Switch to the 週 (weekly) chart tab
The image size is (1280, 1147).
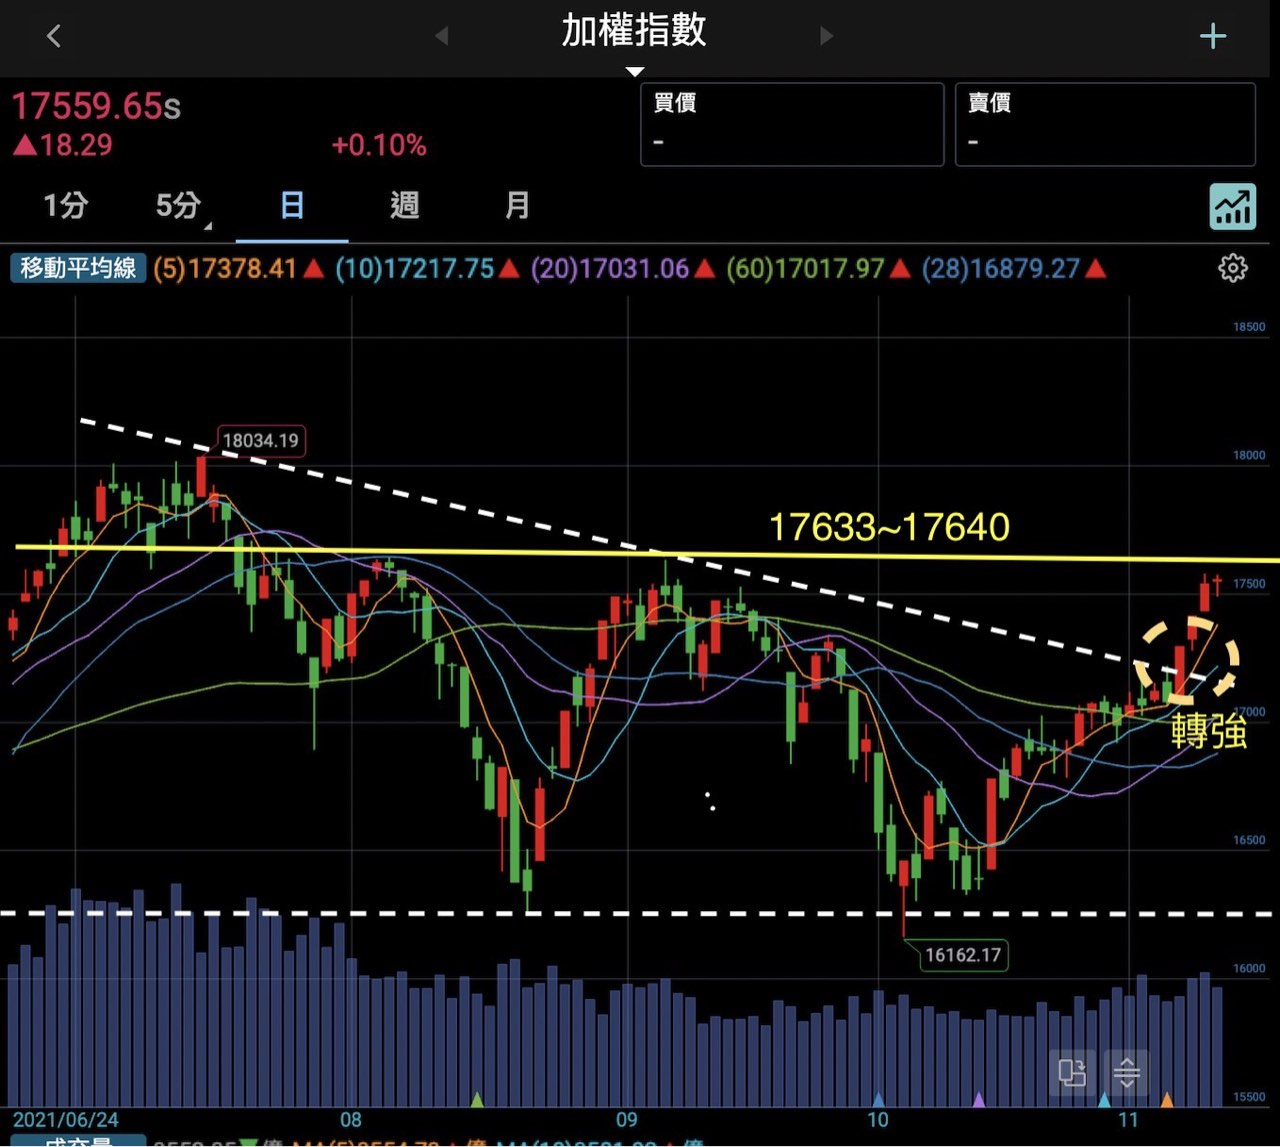coord(404,206)
